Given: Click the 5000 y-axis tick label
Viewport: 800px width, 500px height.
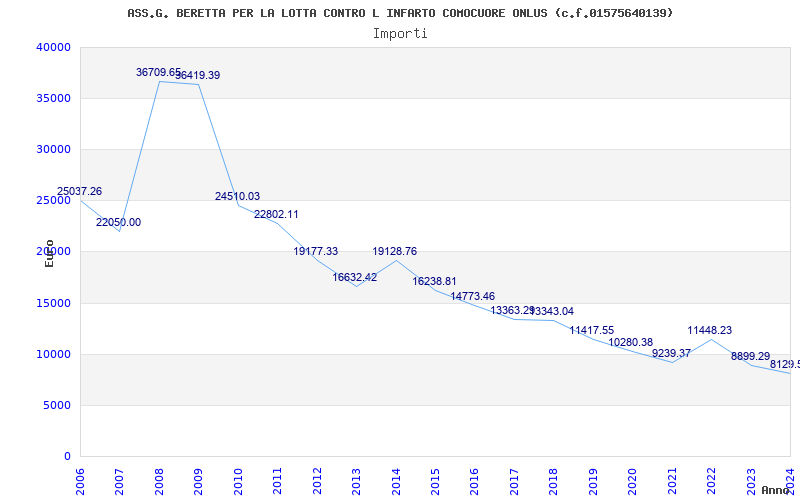Looking at the screenshot, I should tap(56, 406).
